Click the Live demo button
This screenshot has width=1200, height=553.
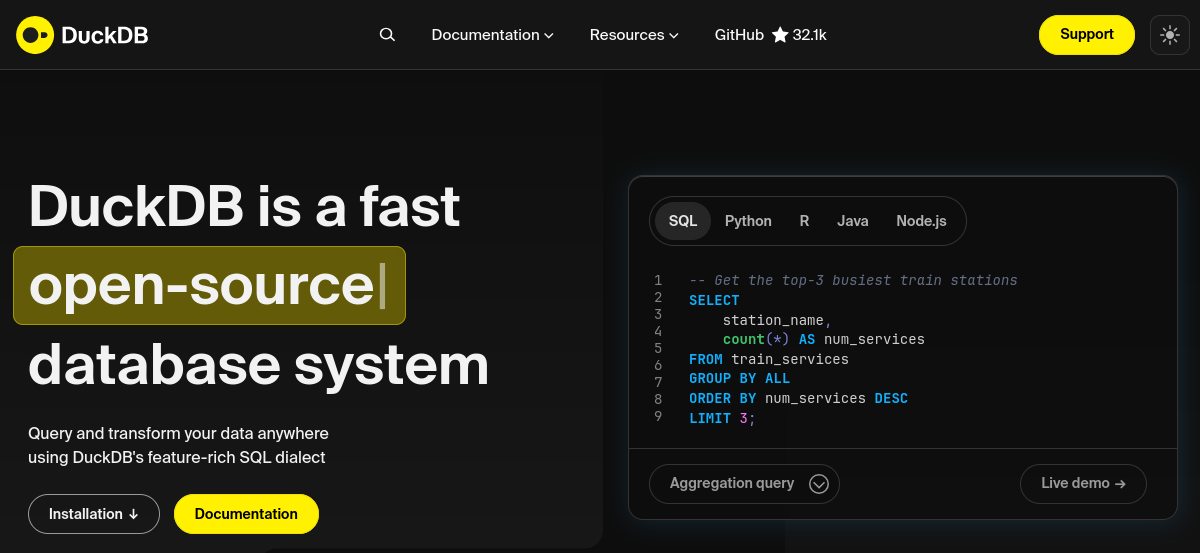point(1083,484)
